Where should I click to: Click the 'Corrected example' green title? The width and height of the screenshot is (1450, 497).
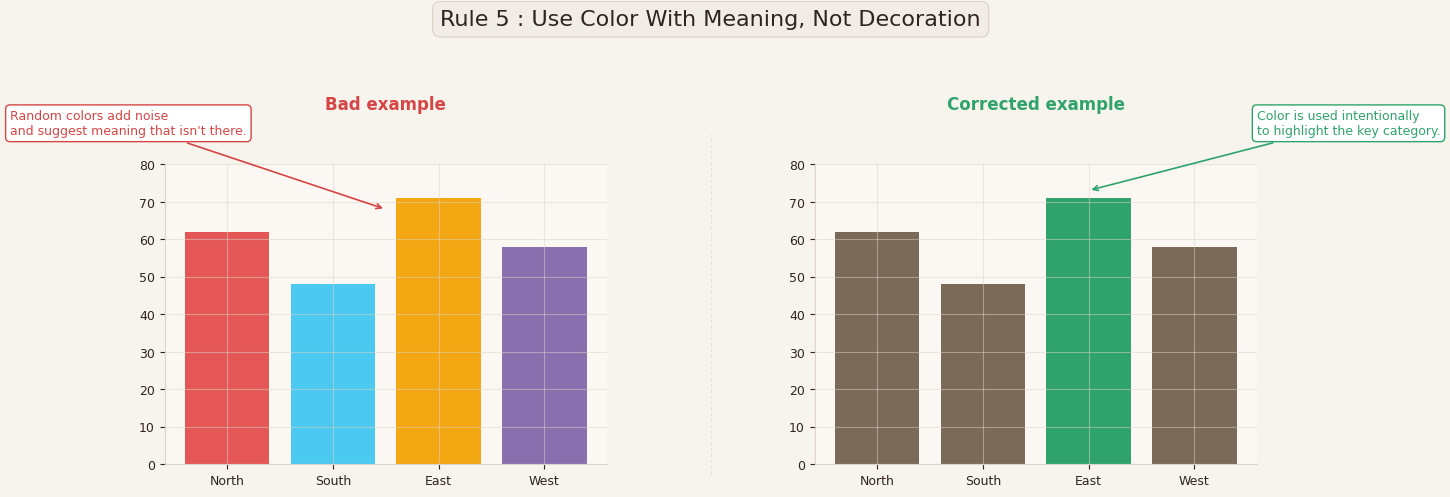click(1036, 105)
